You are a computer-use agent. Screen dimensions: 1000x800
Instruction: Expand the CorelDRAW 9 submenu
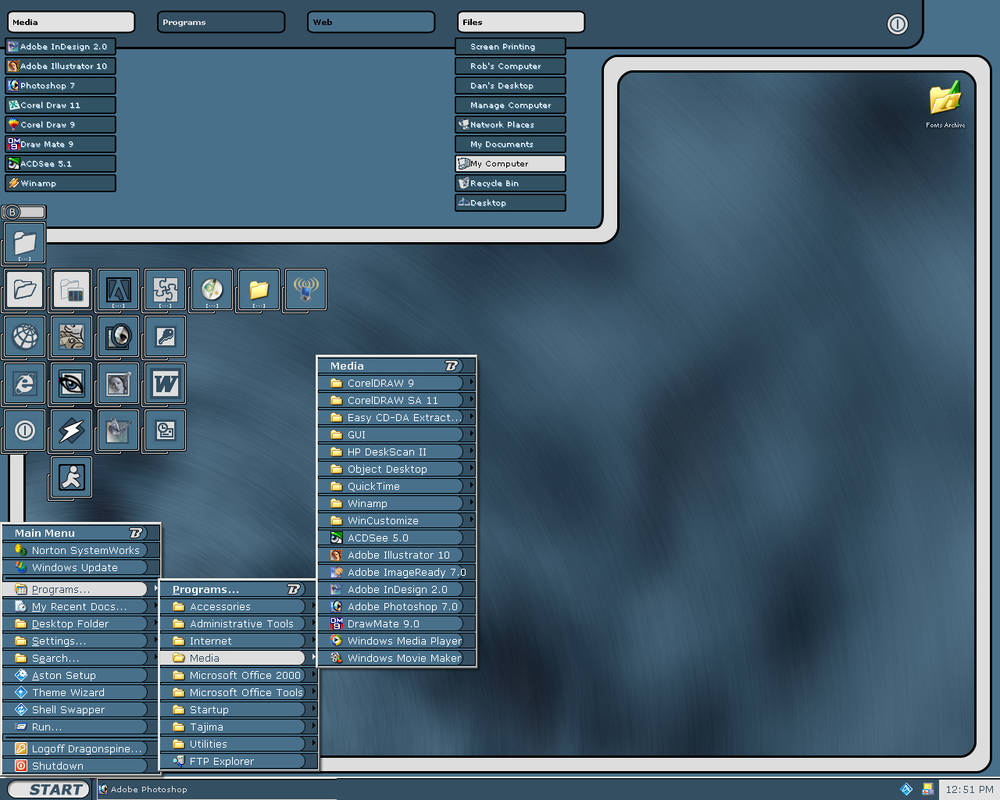pos(396,383)
